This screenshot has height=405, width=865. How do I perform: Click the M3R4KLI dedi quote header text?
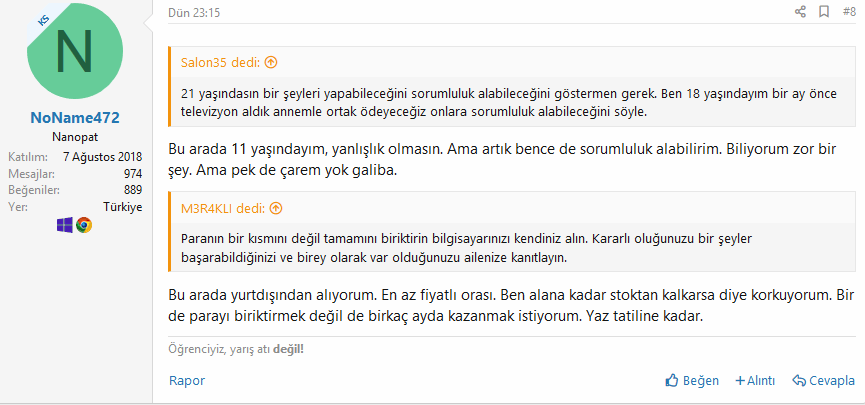[x=223, y=208]
